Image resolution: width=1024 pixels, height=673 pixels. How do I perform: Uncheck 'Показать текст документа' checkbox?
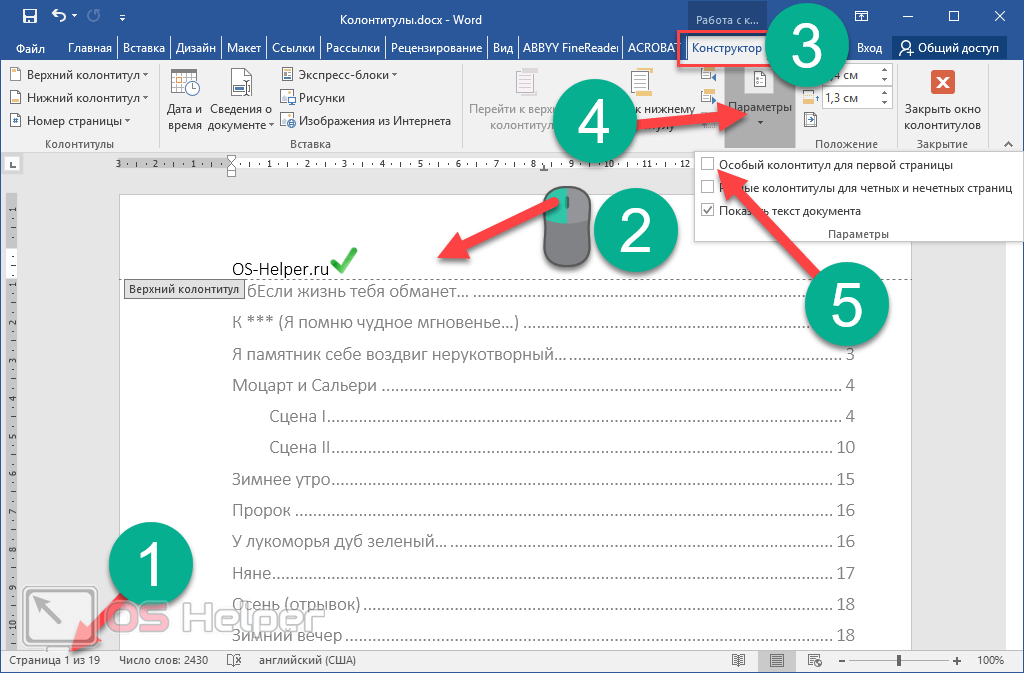click(708, 211)
